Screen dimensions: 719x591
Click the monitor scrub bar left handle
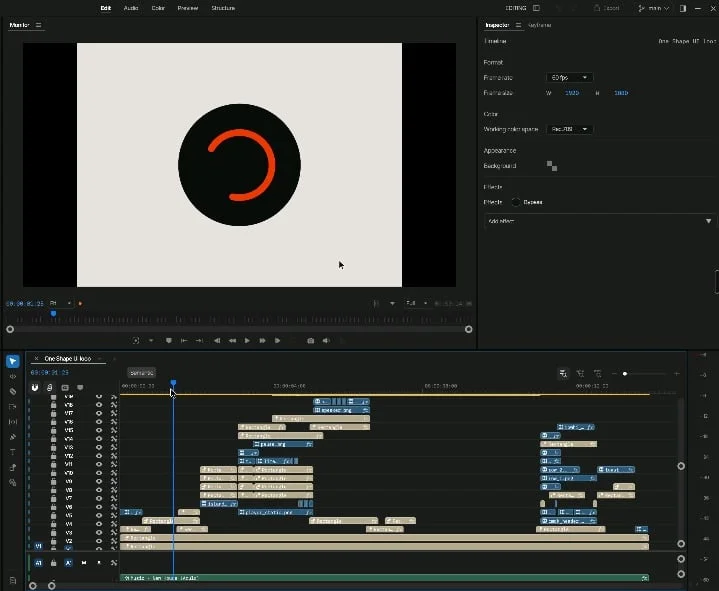point(10,329)
